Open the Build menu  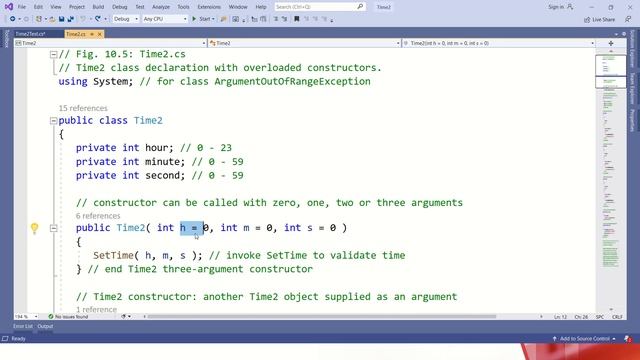click(x=98, y=7)
